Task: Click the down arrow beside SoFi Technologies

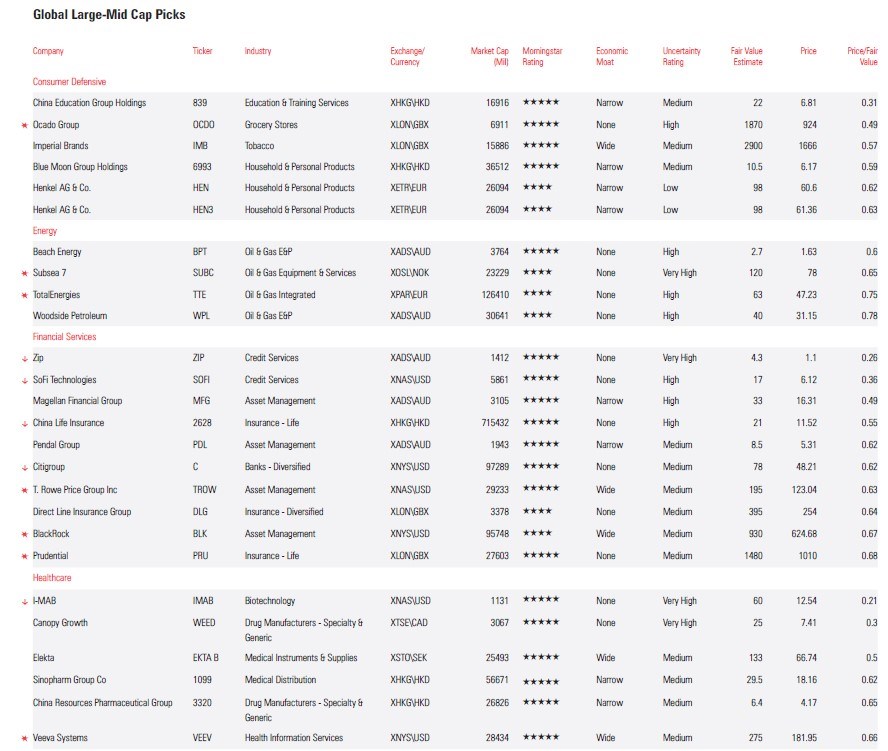Action: tap(24, 380)
